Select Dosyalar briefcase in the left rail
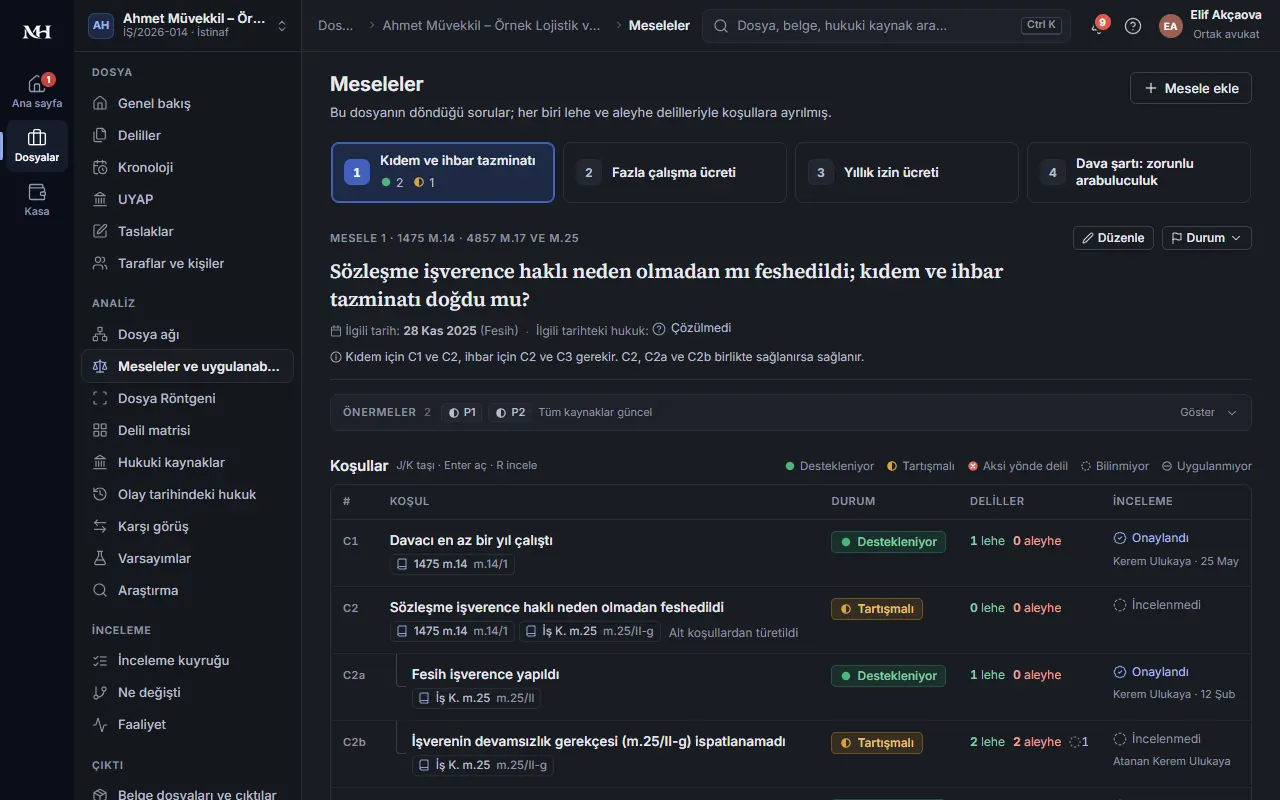1280x800 pixels. (x=37, y=146)
